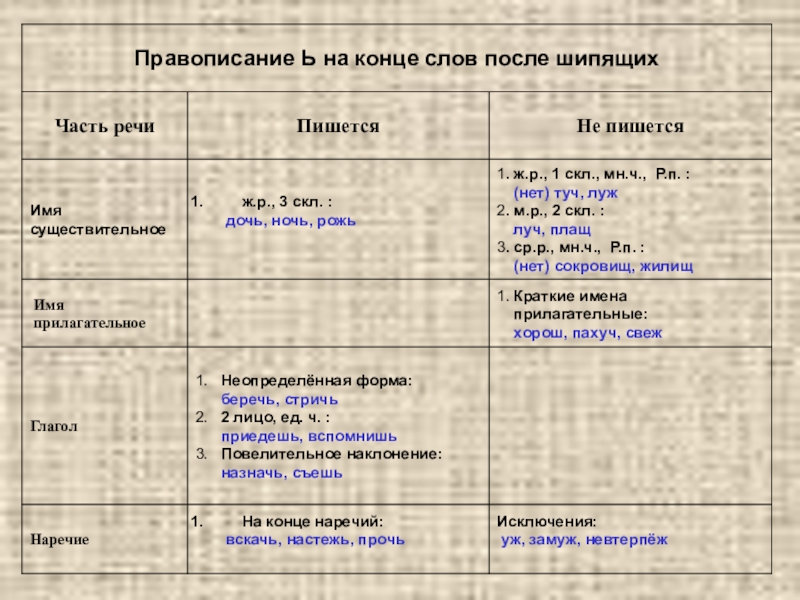Viewport: 800px width, 600px height.
Task: Click the examples 'хорош, пахуч, свеж'
Action: pos(588,333)
